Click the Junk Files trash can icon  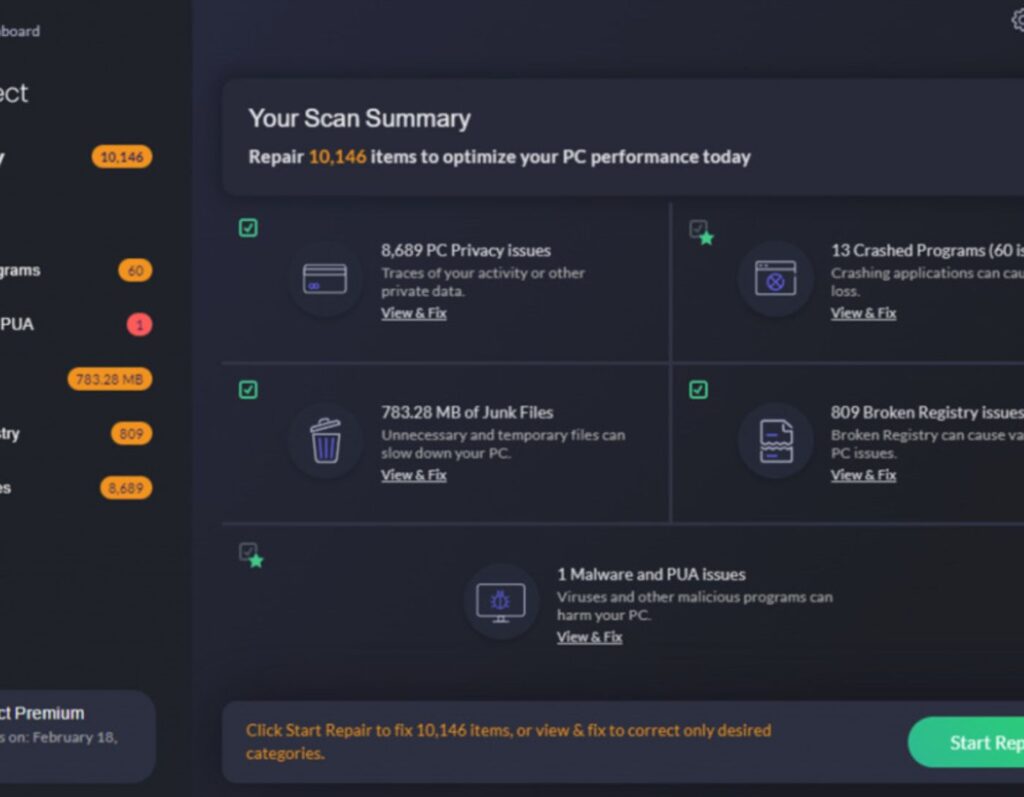point(325,441)
